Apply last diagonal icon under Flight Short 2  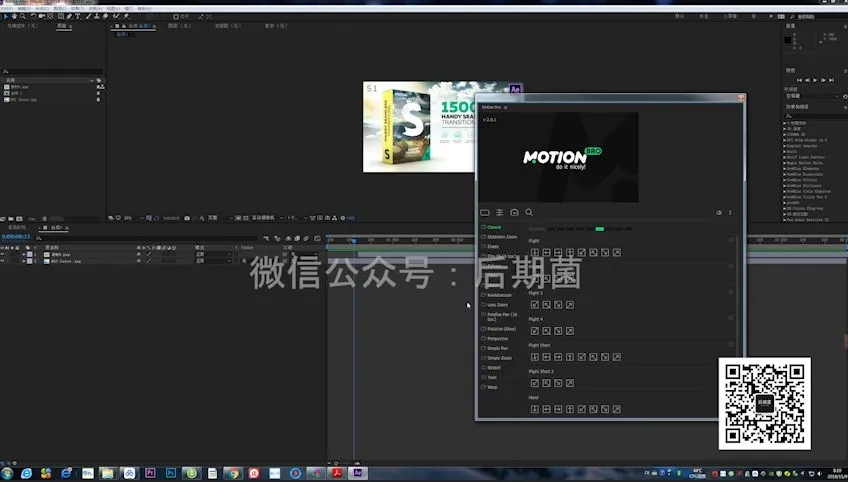coord(570,383)
